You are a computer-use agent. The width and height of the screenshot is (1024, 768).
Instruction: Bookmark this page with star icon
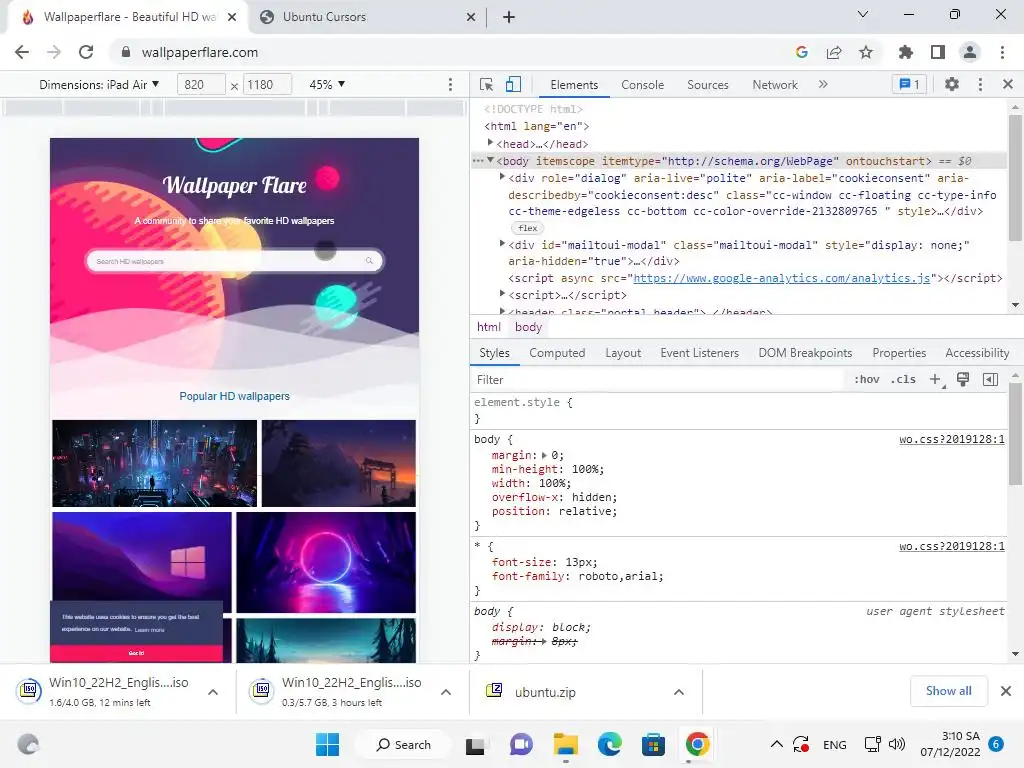(x=866, y=52)
